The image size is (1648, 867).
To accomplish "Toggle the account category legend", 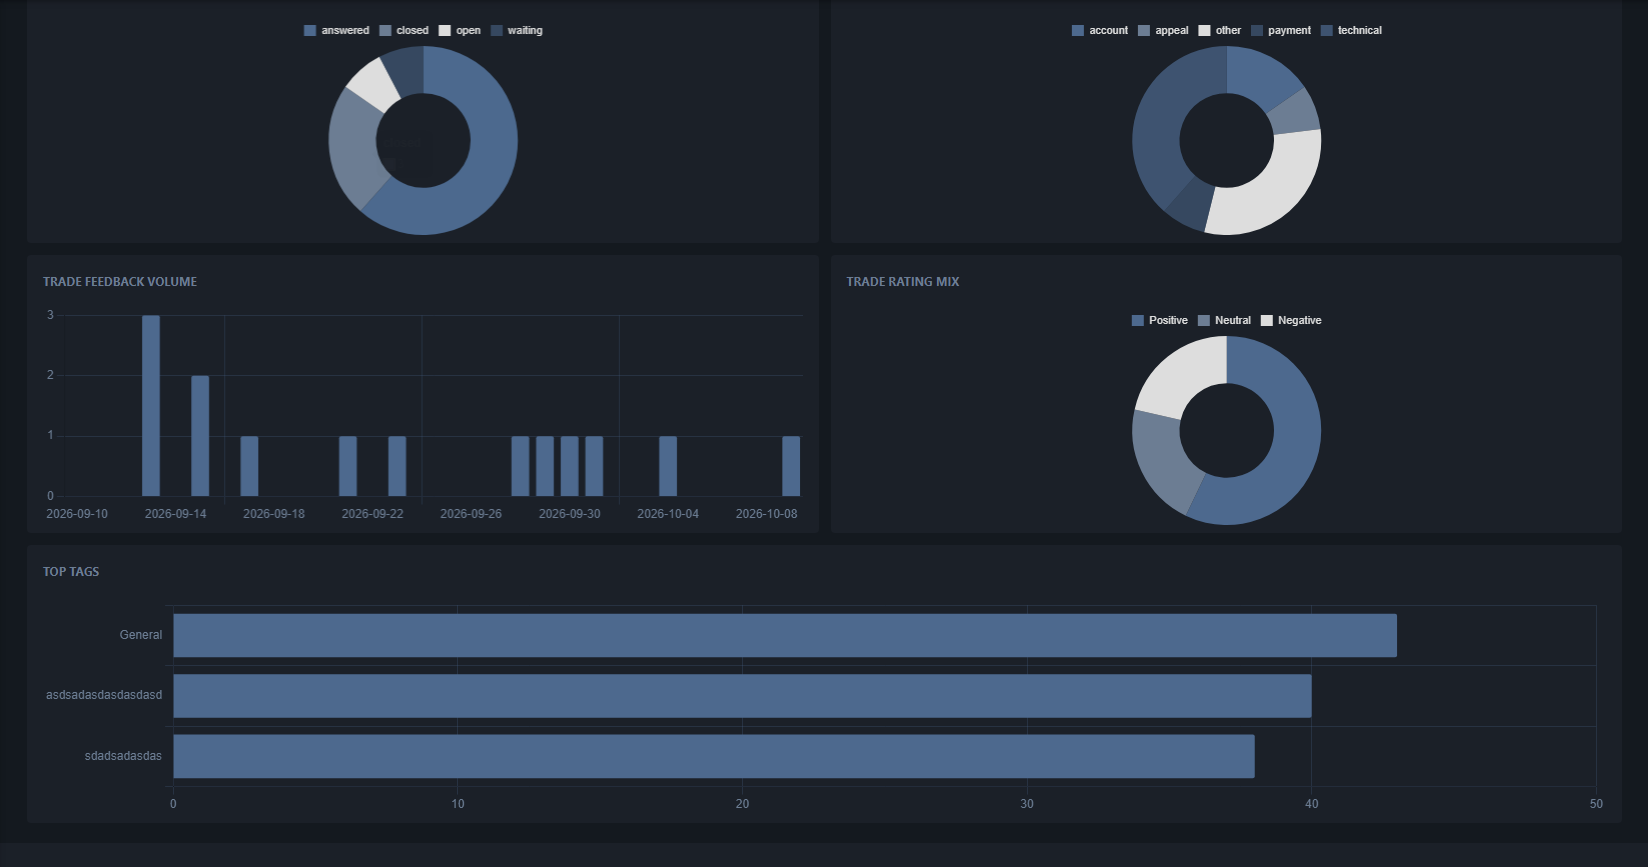I will tap(1100, 30).
